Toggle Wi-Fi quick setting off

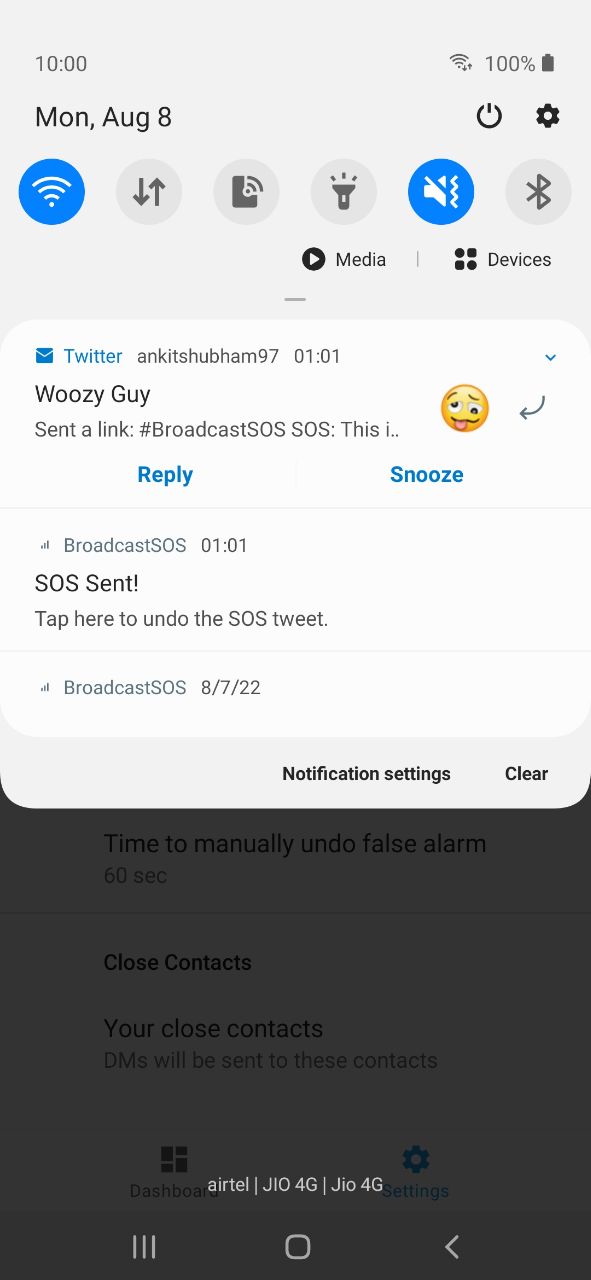pyautogui.click(x=52, y=191)
